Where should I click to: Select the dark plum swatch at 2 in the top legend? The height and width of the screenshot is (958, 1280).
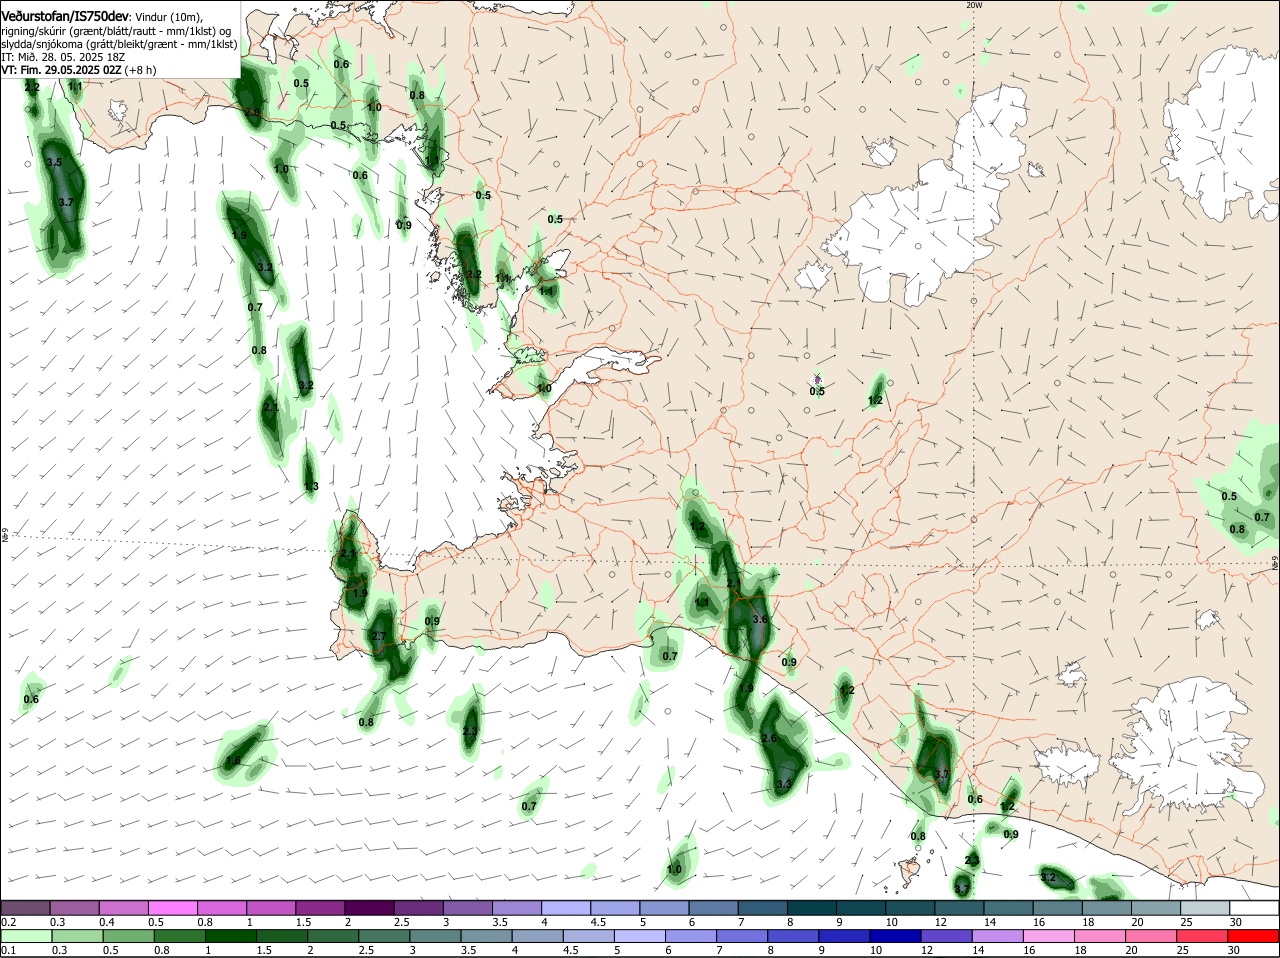click(x=370, y=907)
